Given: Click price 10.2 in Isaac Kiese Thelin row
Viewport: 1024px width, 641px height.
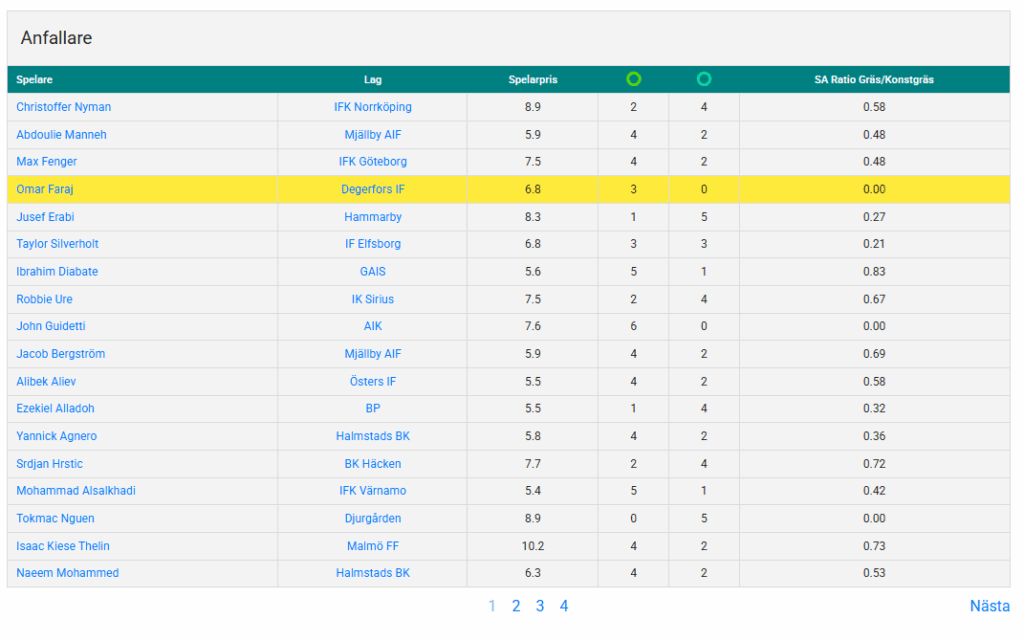Looking at the screenshot, I should pos(533,546).
